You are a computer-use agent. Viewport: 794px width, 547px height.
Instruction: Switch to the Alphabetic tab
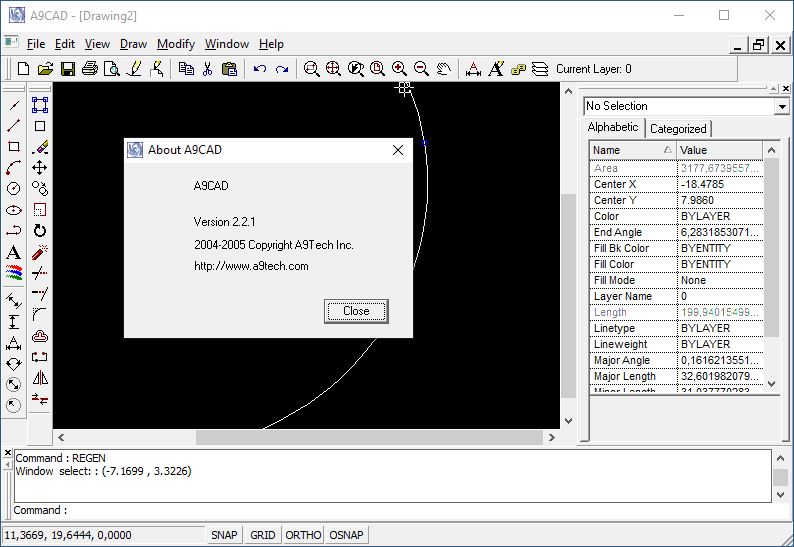(613, 127)
